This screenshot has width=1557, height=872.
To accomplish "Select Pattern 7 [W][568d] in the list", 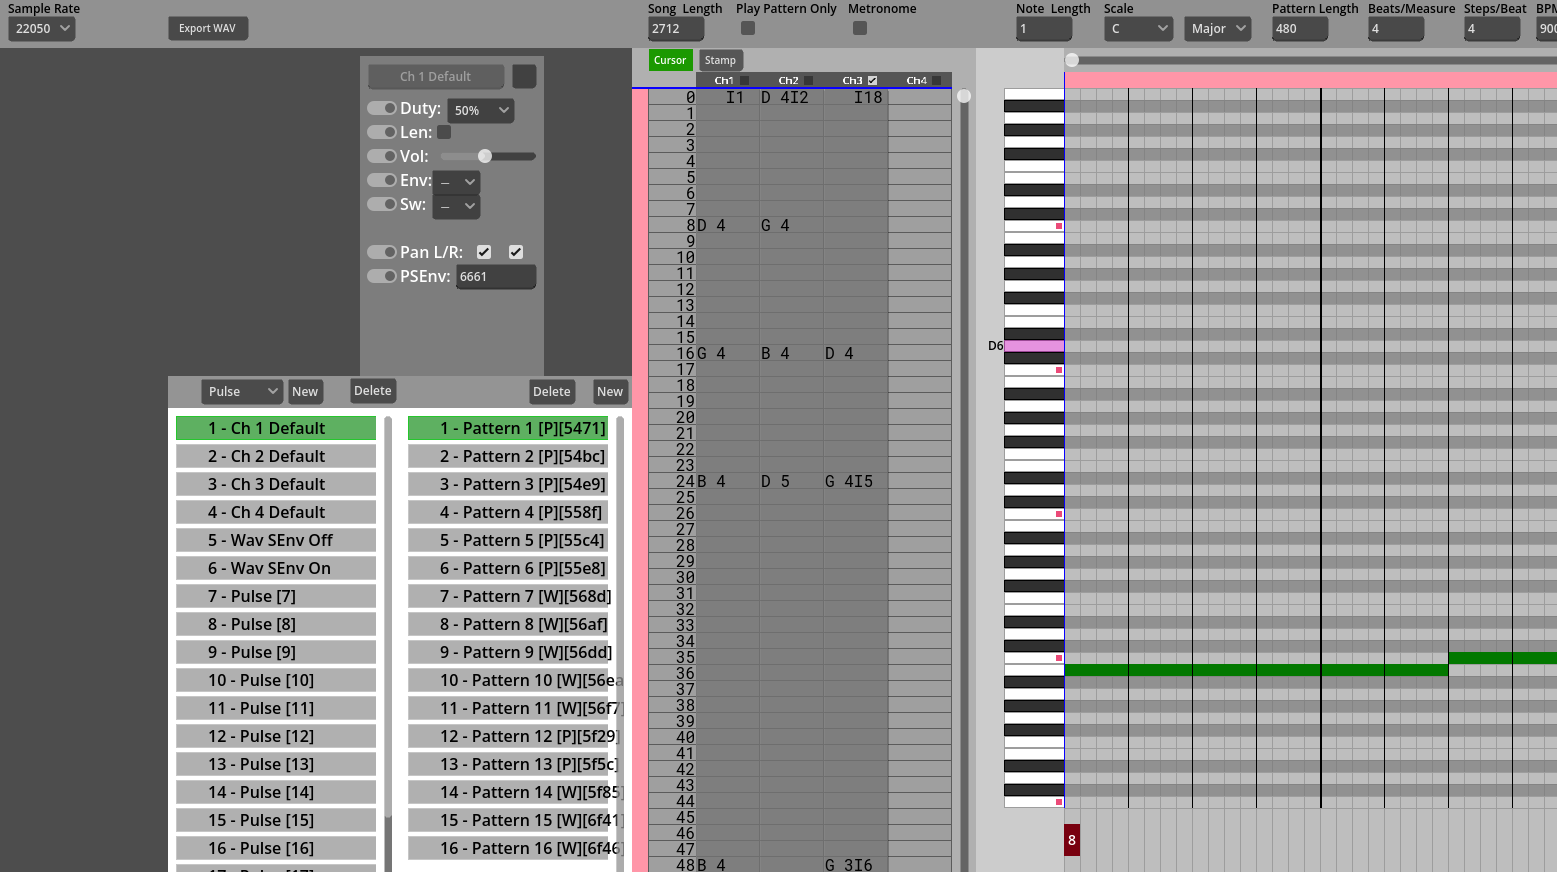I will 508,596.
